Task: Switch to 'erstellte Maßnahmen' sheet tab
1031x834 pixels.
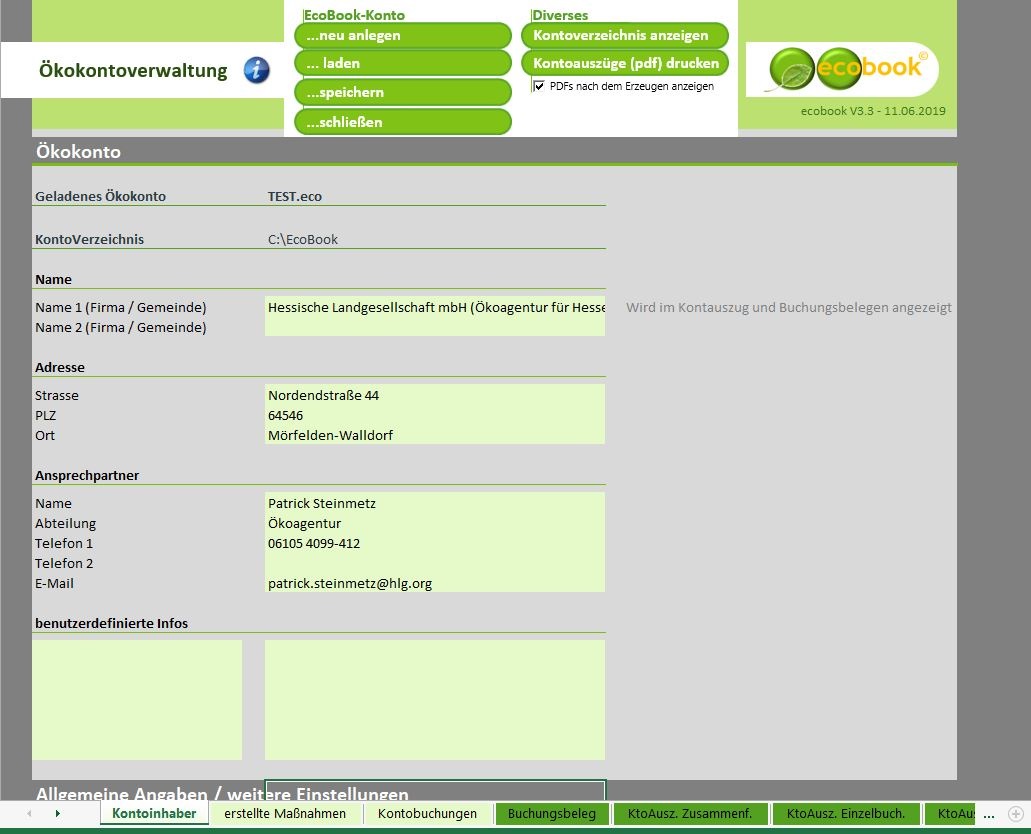Action: (285, 814)
